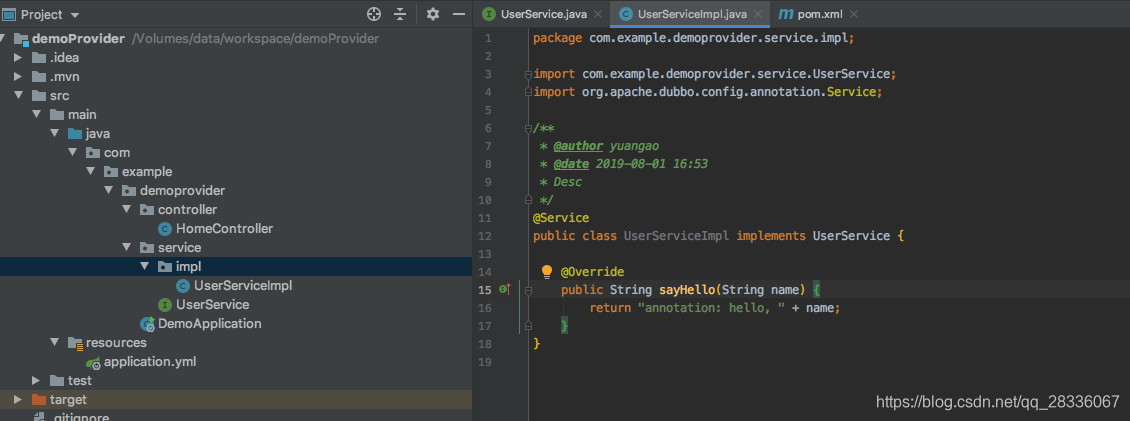The image size is (1130, 421).
Task: Click the application.yml Spring config icon
Action: coord(93,363)
